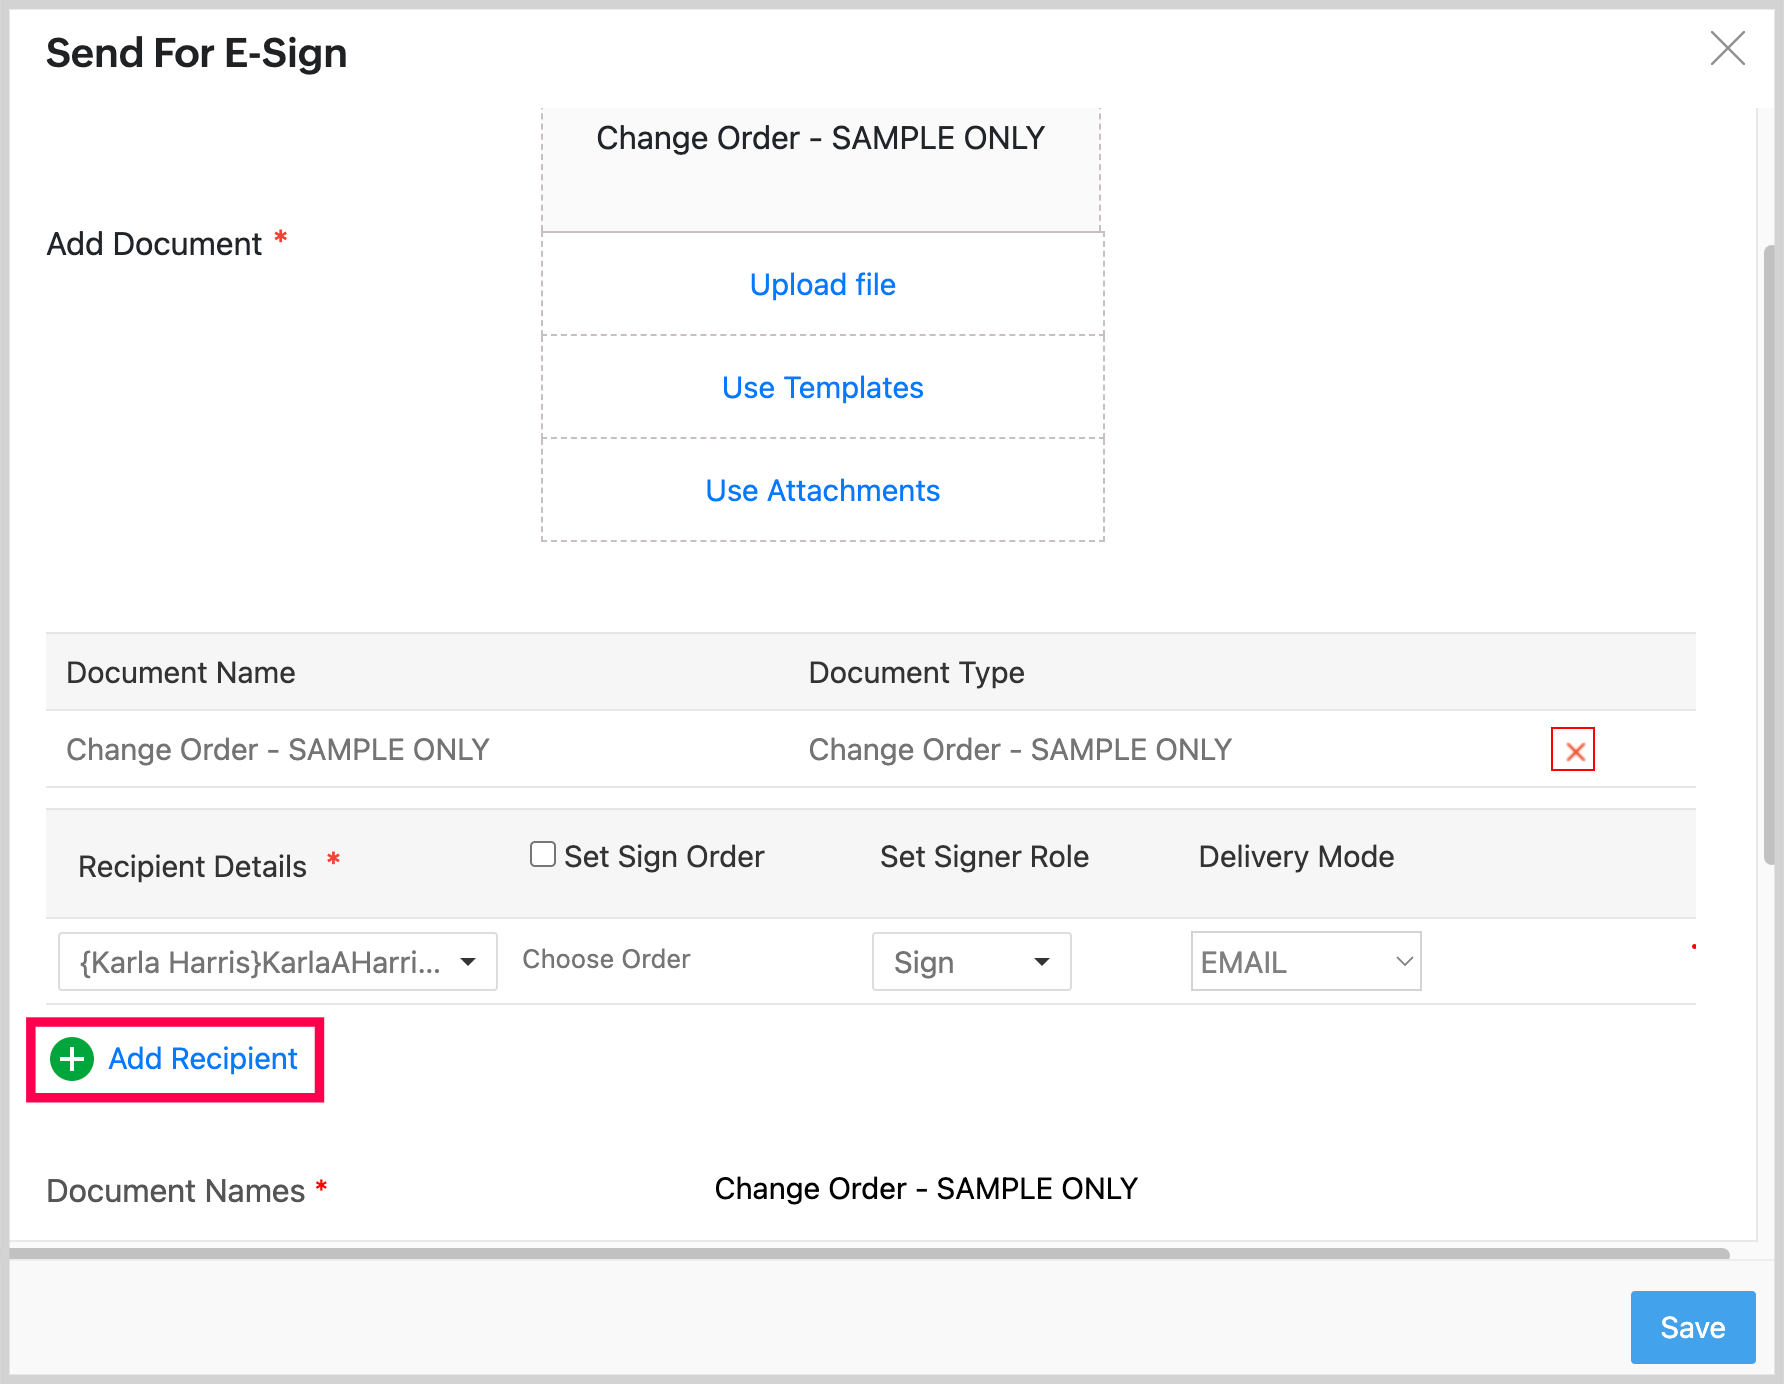Click the Upload file link
Image resolution: width=1784 pixels, height=1384 pixels.
(822, 285)
